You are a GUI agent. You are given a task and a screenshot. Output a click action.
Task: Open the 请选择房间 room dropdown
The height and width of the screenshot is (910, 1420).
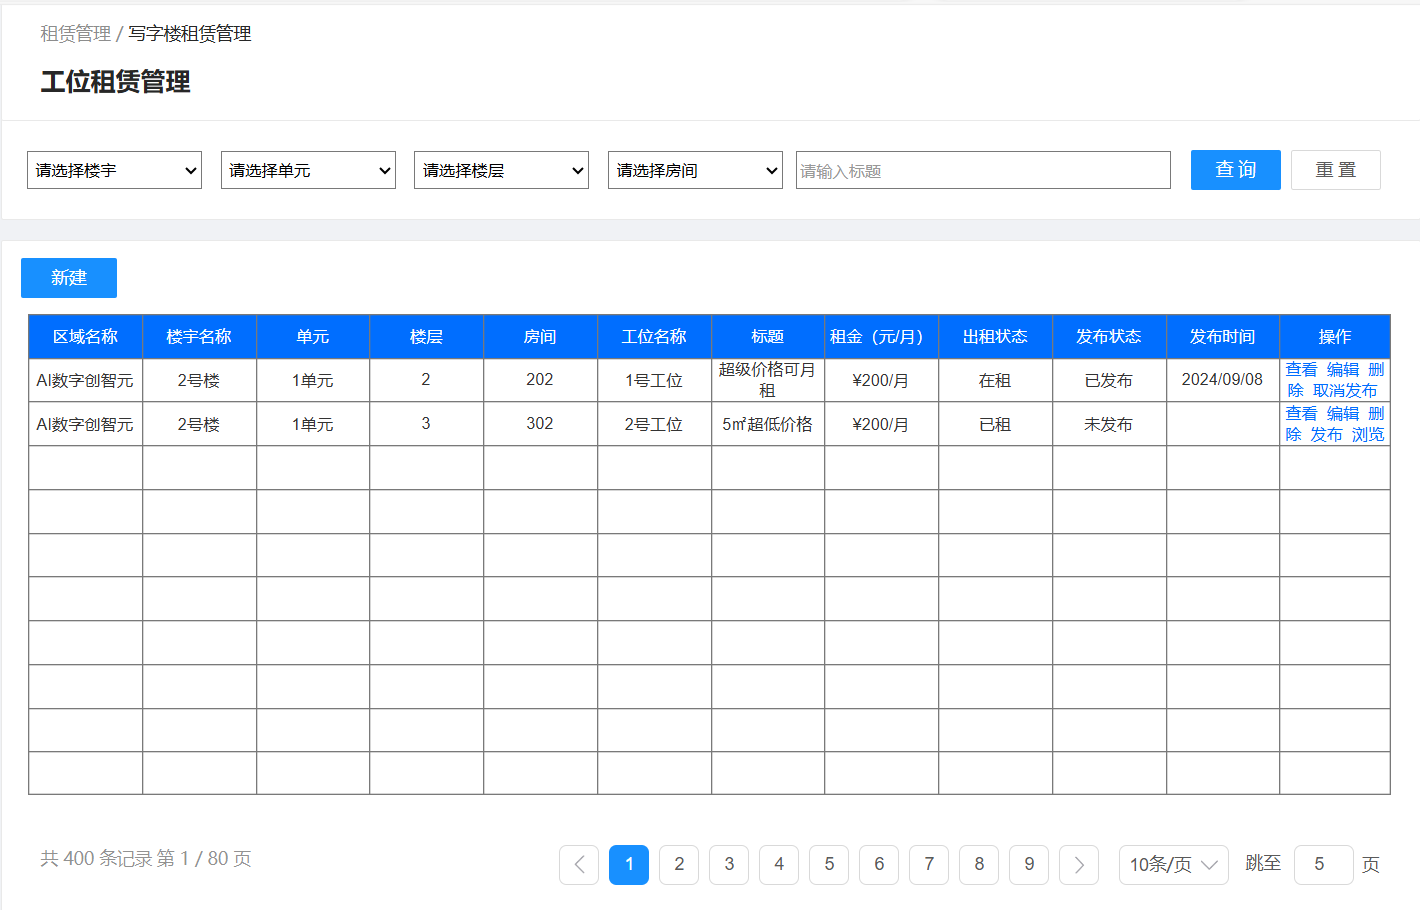click(695, 170)
